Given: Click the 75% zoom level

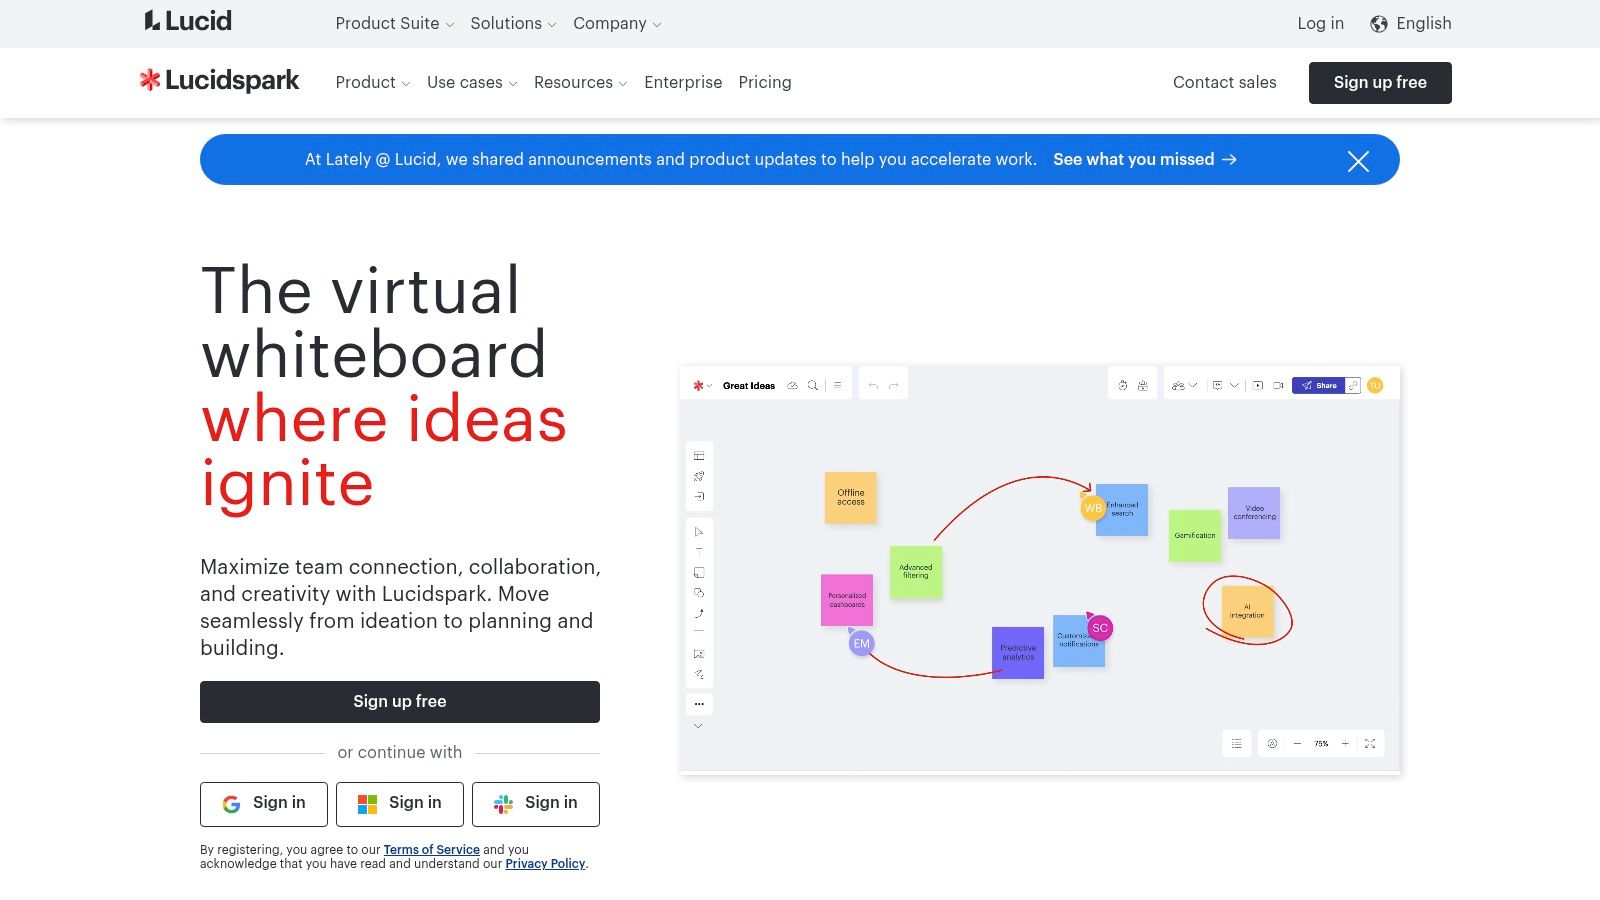Looking at the screenshot, I should click(1321, 744).
